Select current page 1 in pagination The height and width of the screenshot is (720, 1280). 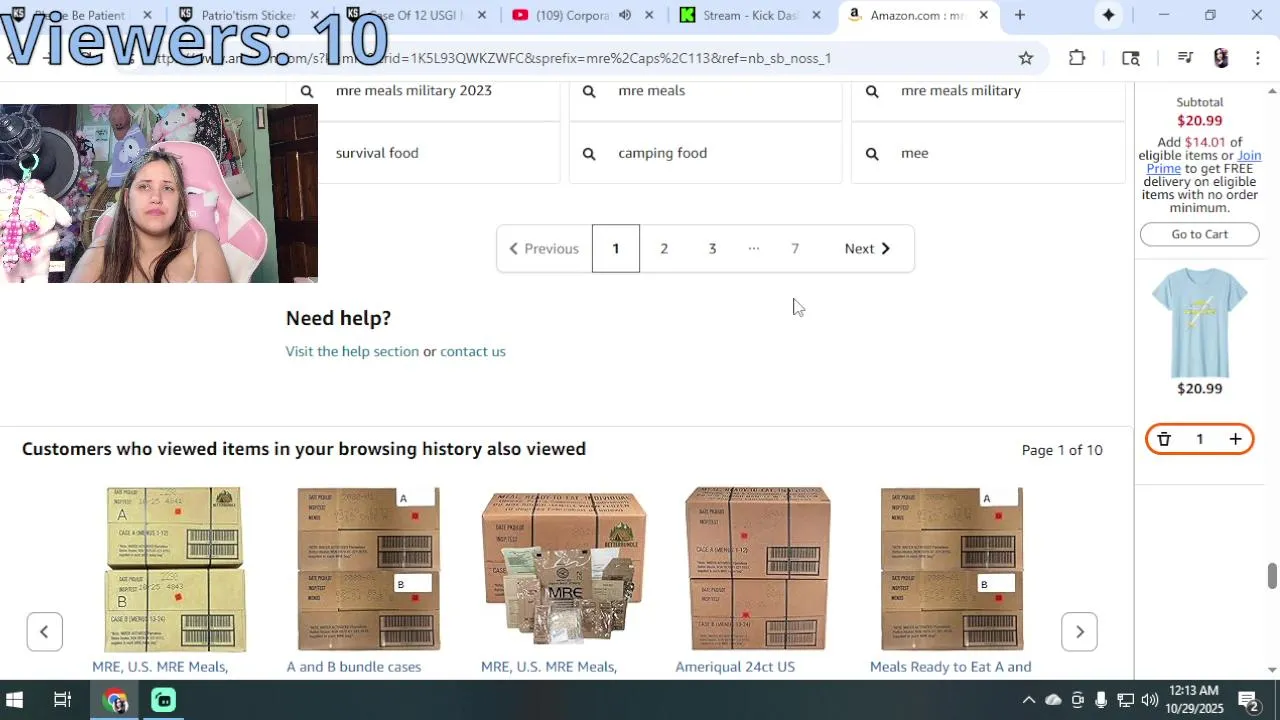click(616, 248)
